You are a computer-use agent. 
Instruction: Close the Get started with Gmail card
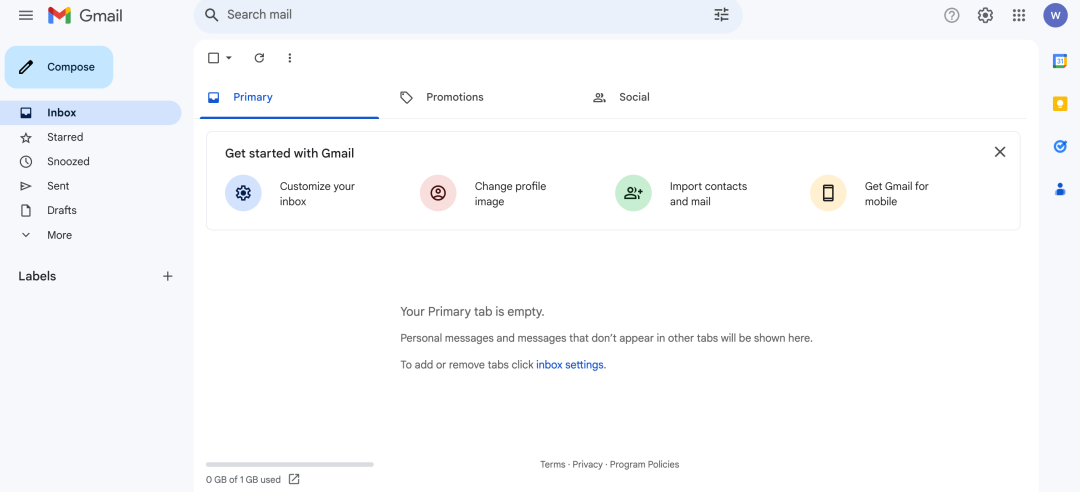[x=1000, y=152]
